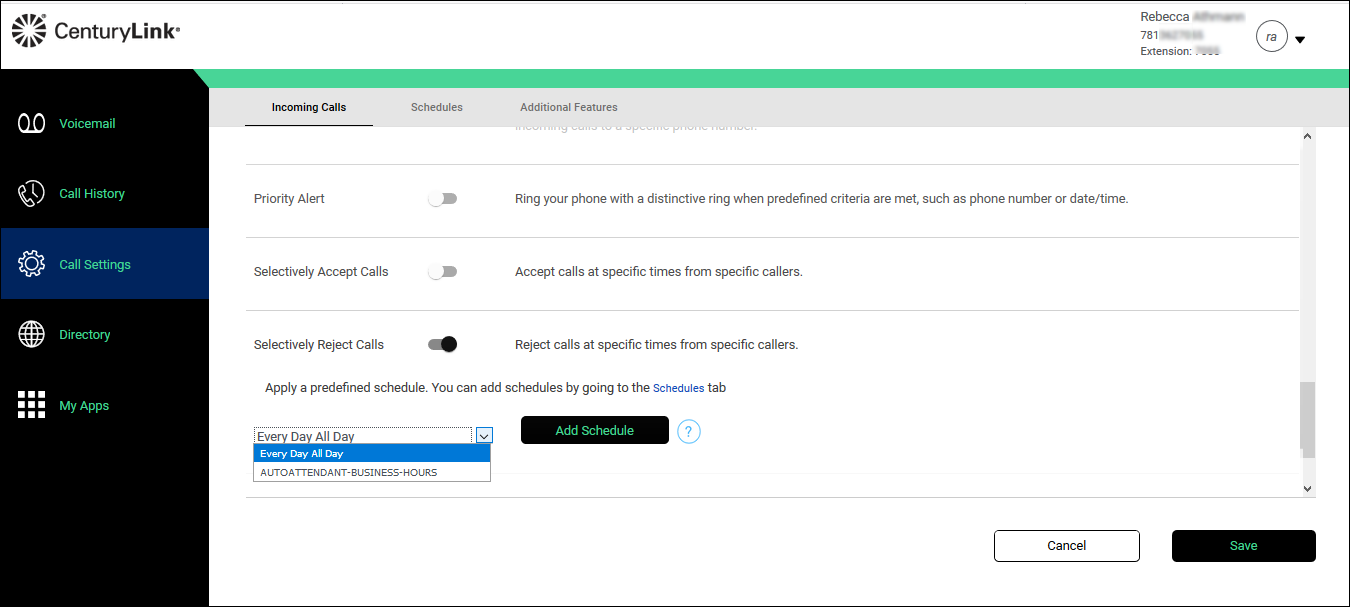Collapse the schedule dropdown arrow
1350x607 pixels.
(x=483, y=436)
